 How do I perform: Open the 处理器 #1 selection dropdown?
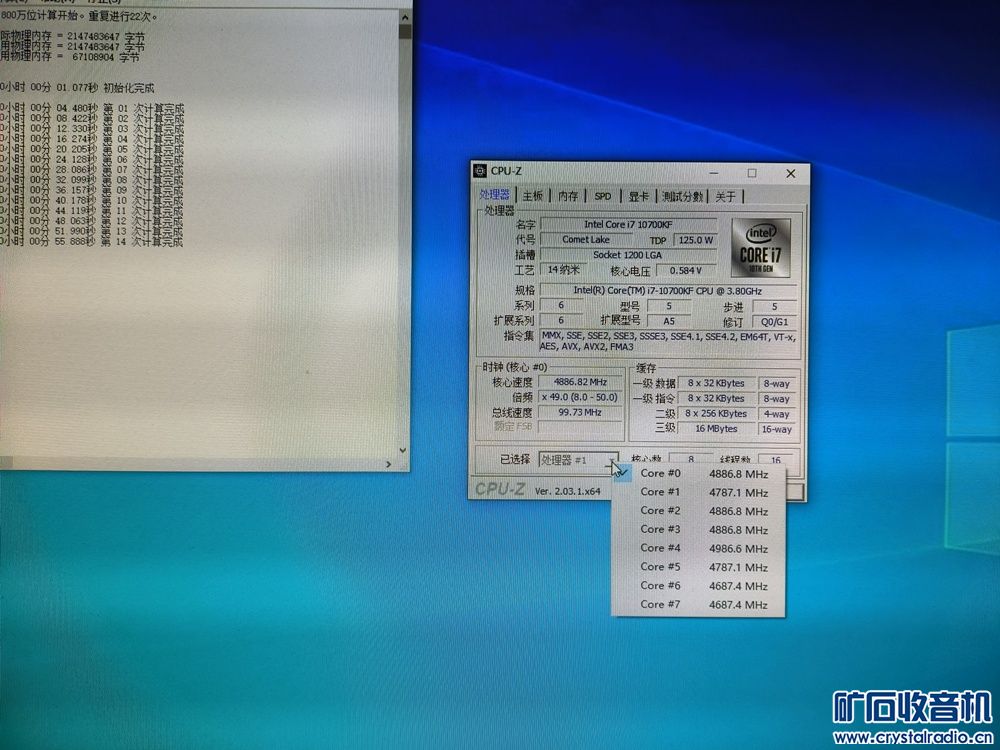[578, 459]
